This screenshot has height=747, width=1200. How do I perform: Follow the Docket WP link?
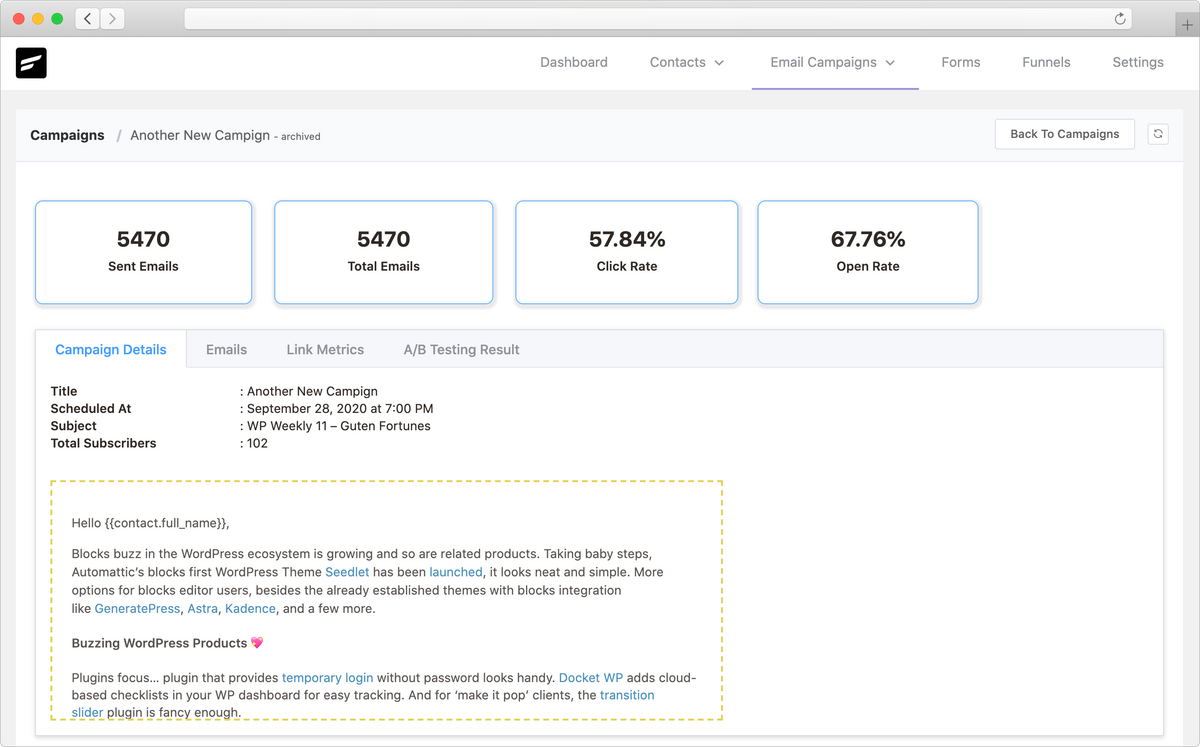[x=591, y=677]
